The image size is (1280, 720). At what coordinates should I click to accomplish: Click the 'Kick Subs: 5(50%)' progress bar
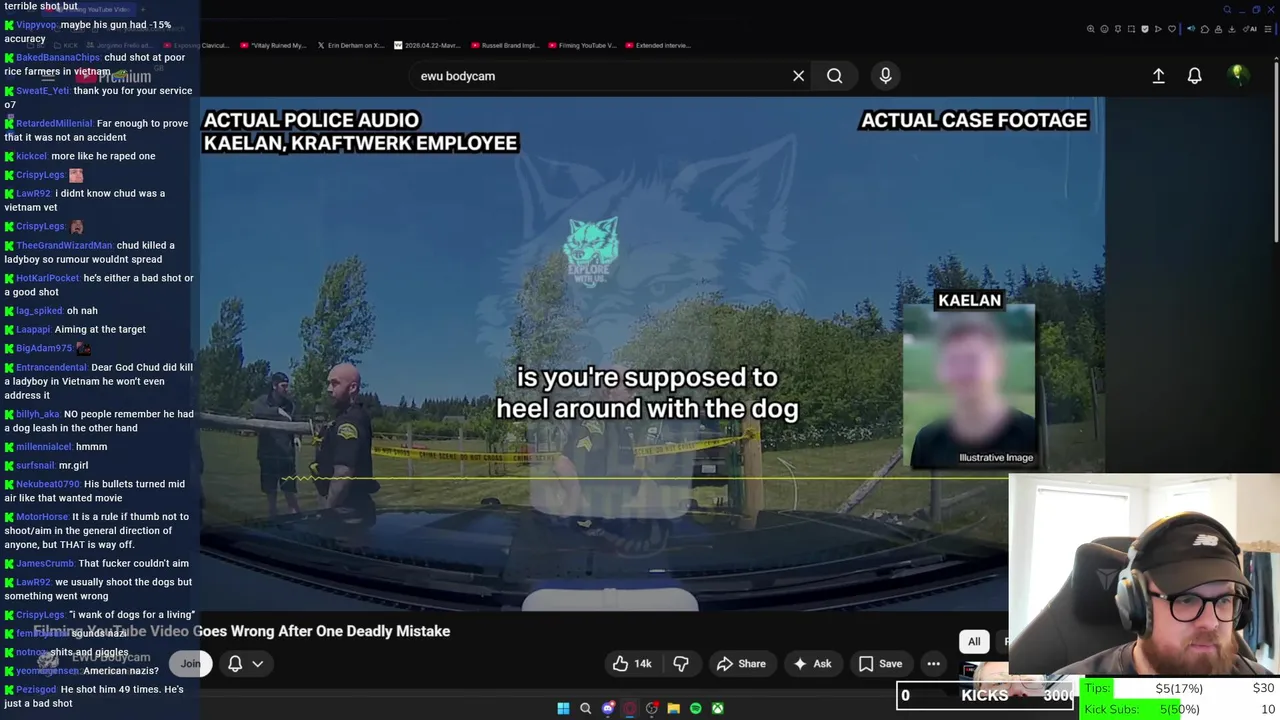1180,709
